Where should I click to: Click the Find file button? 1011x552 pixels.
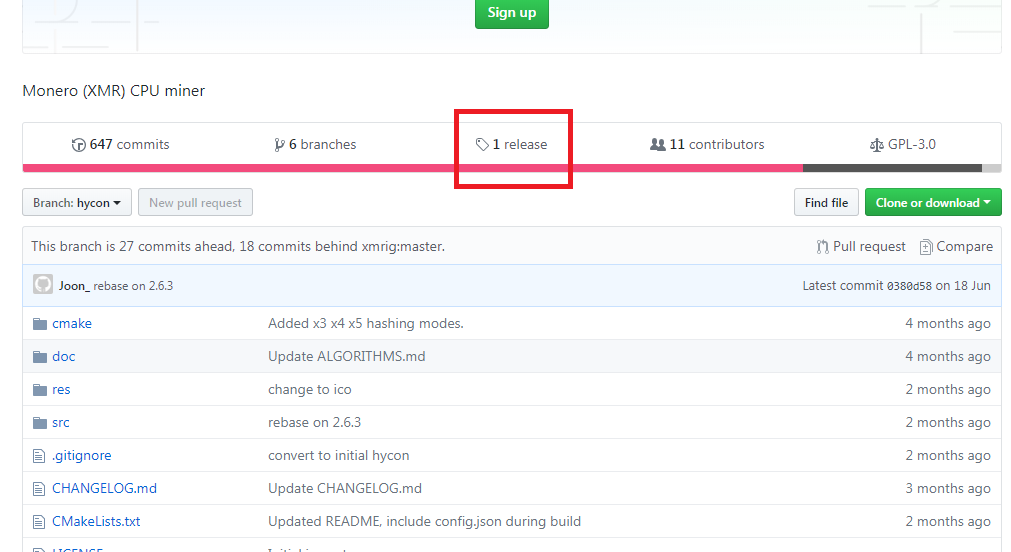pyautogui.click(x=826, y=202)
